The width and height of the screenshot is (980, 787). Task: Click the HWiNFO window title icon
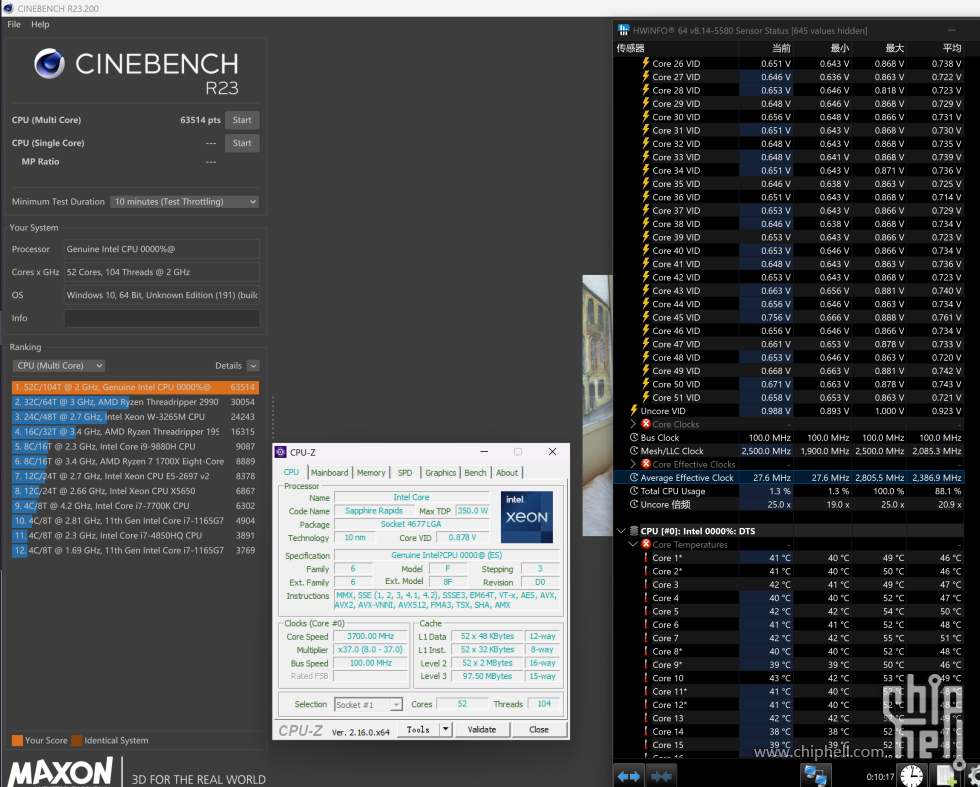coord(623,30)
